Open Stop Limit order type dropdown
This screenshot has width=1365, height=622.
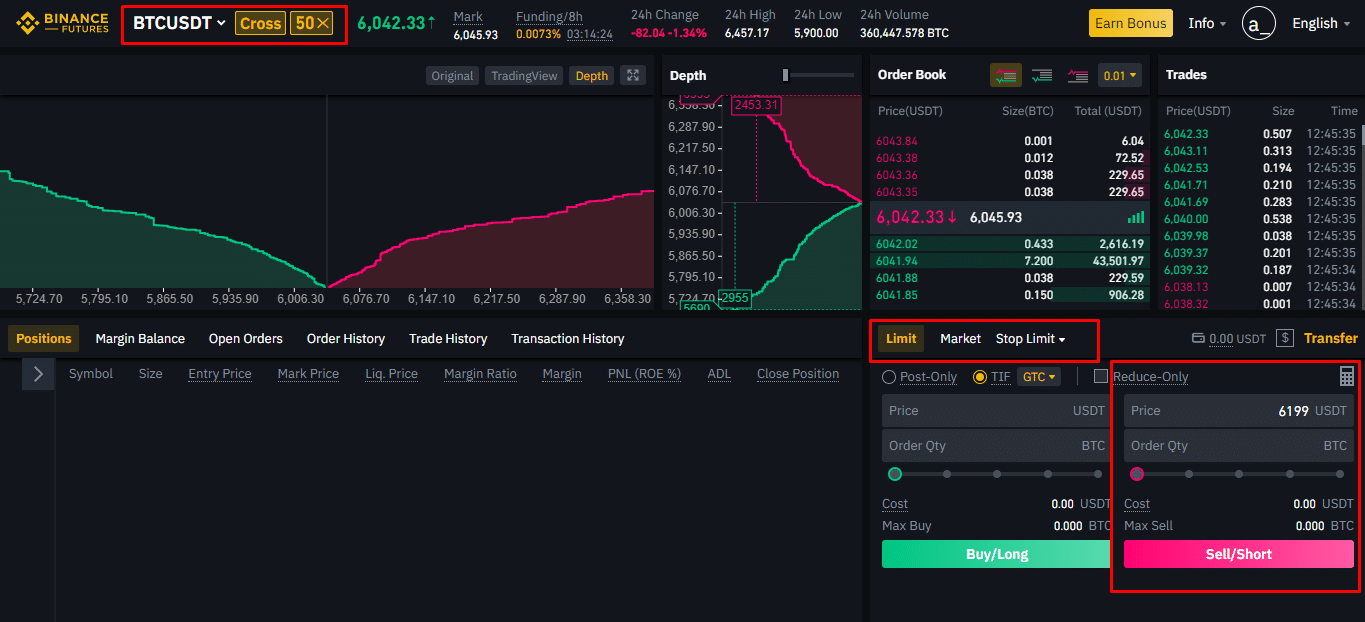[1030, 339]
